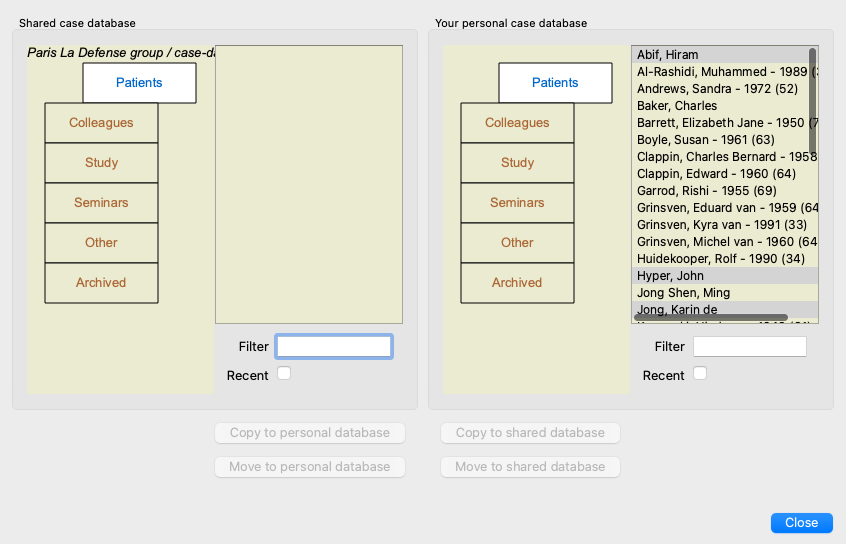The height and width of the screenshot is (544, 846).
Task: Click Move to personal database button
Action: pos(310,467)
